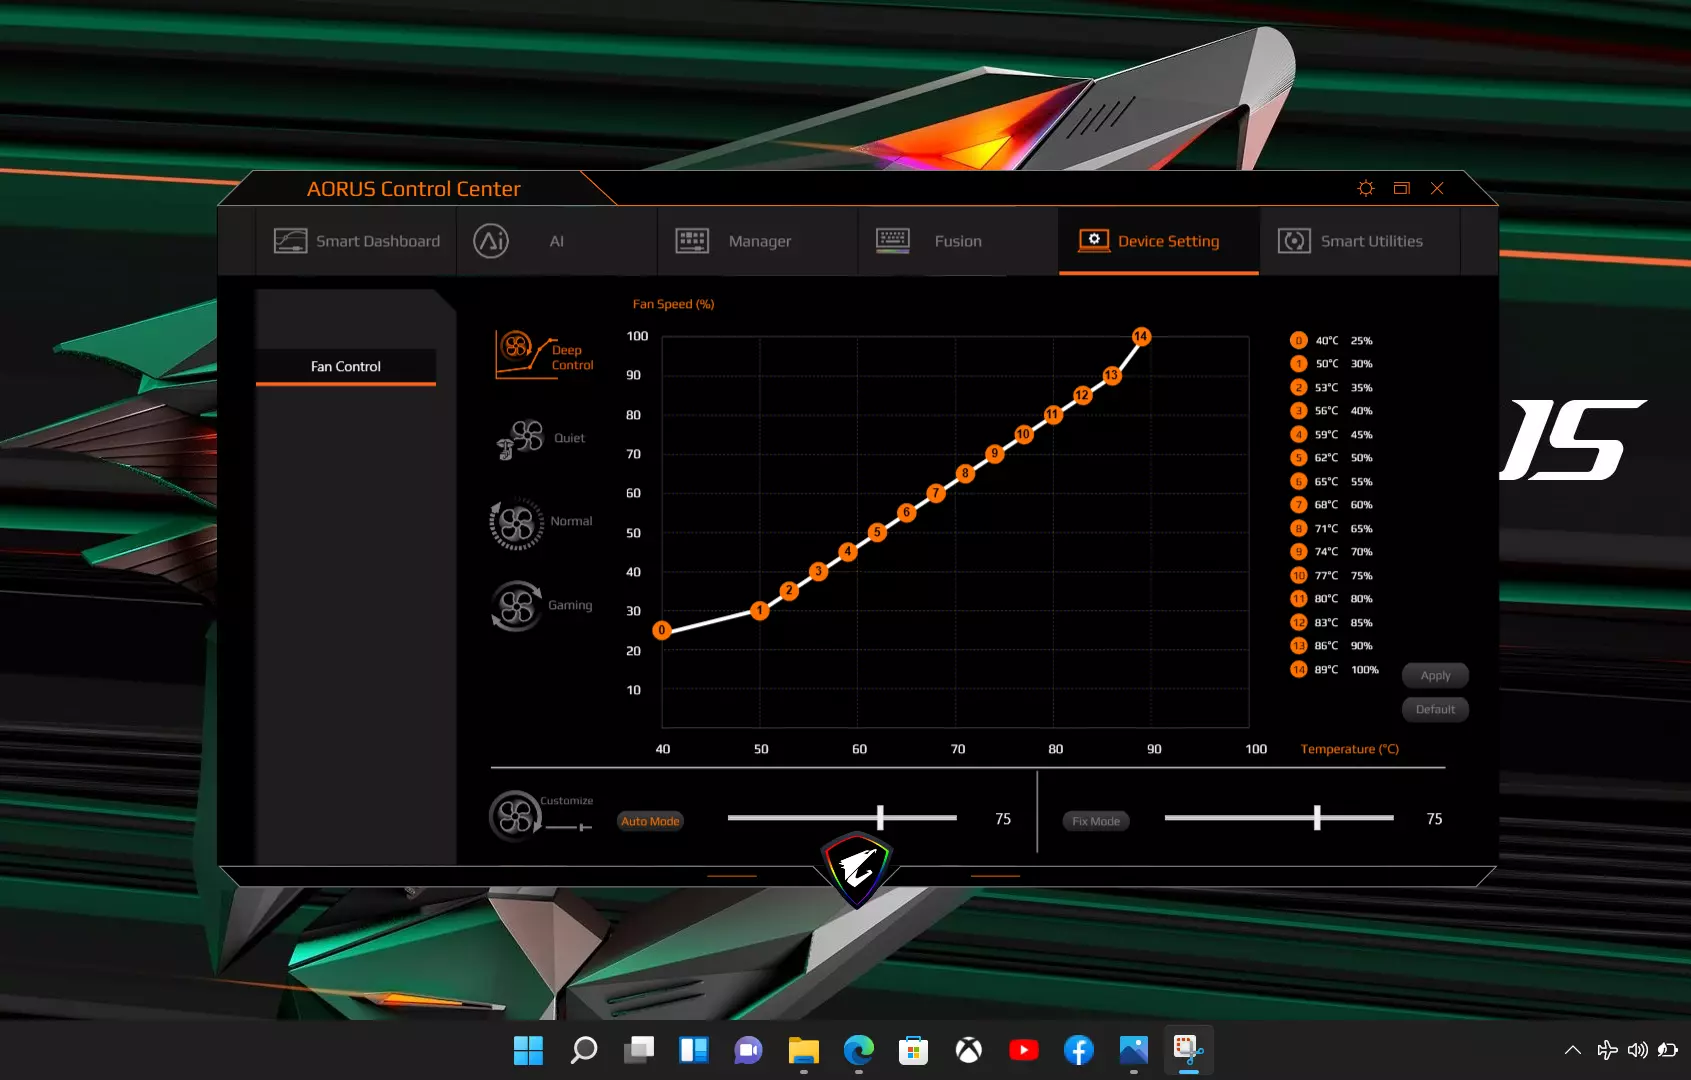Select curve point 14 on the graph
The height and width of the screenshot is (1080, 1691).
(1141, 336)
